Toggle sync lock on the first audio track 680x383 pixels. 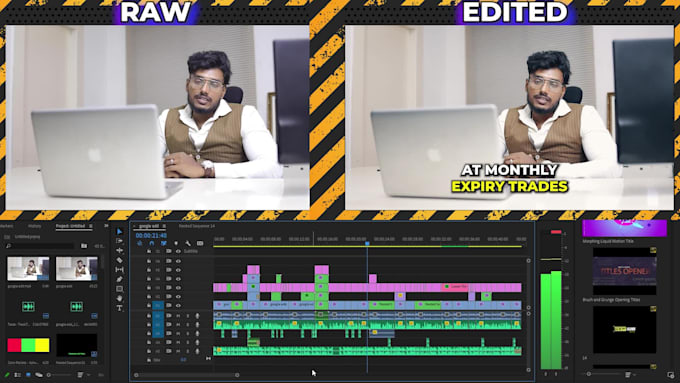tap(168, 316)
